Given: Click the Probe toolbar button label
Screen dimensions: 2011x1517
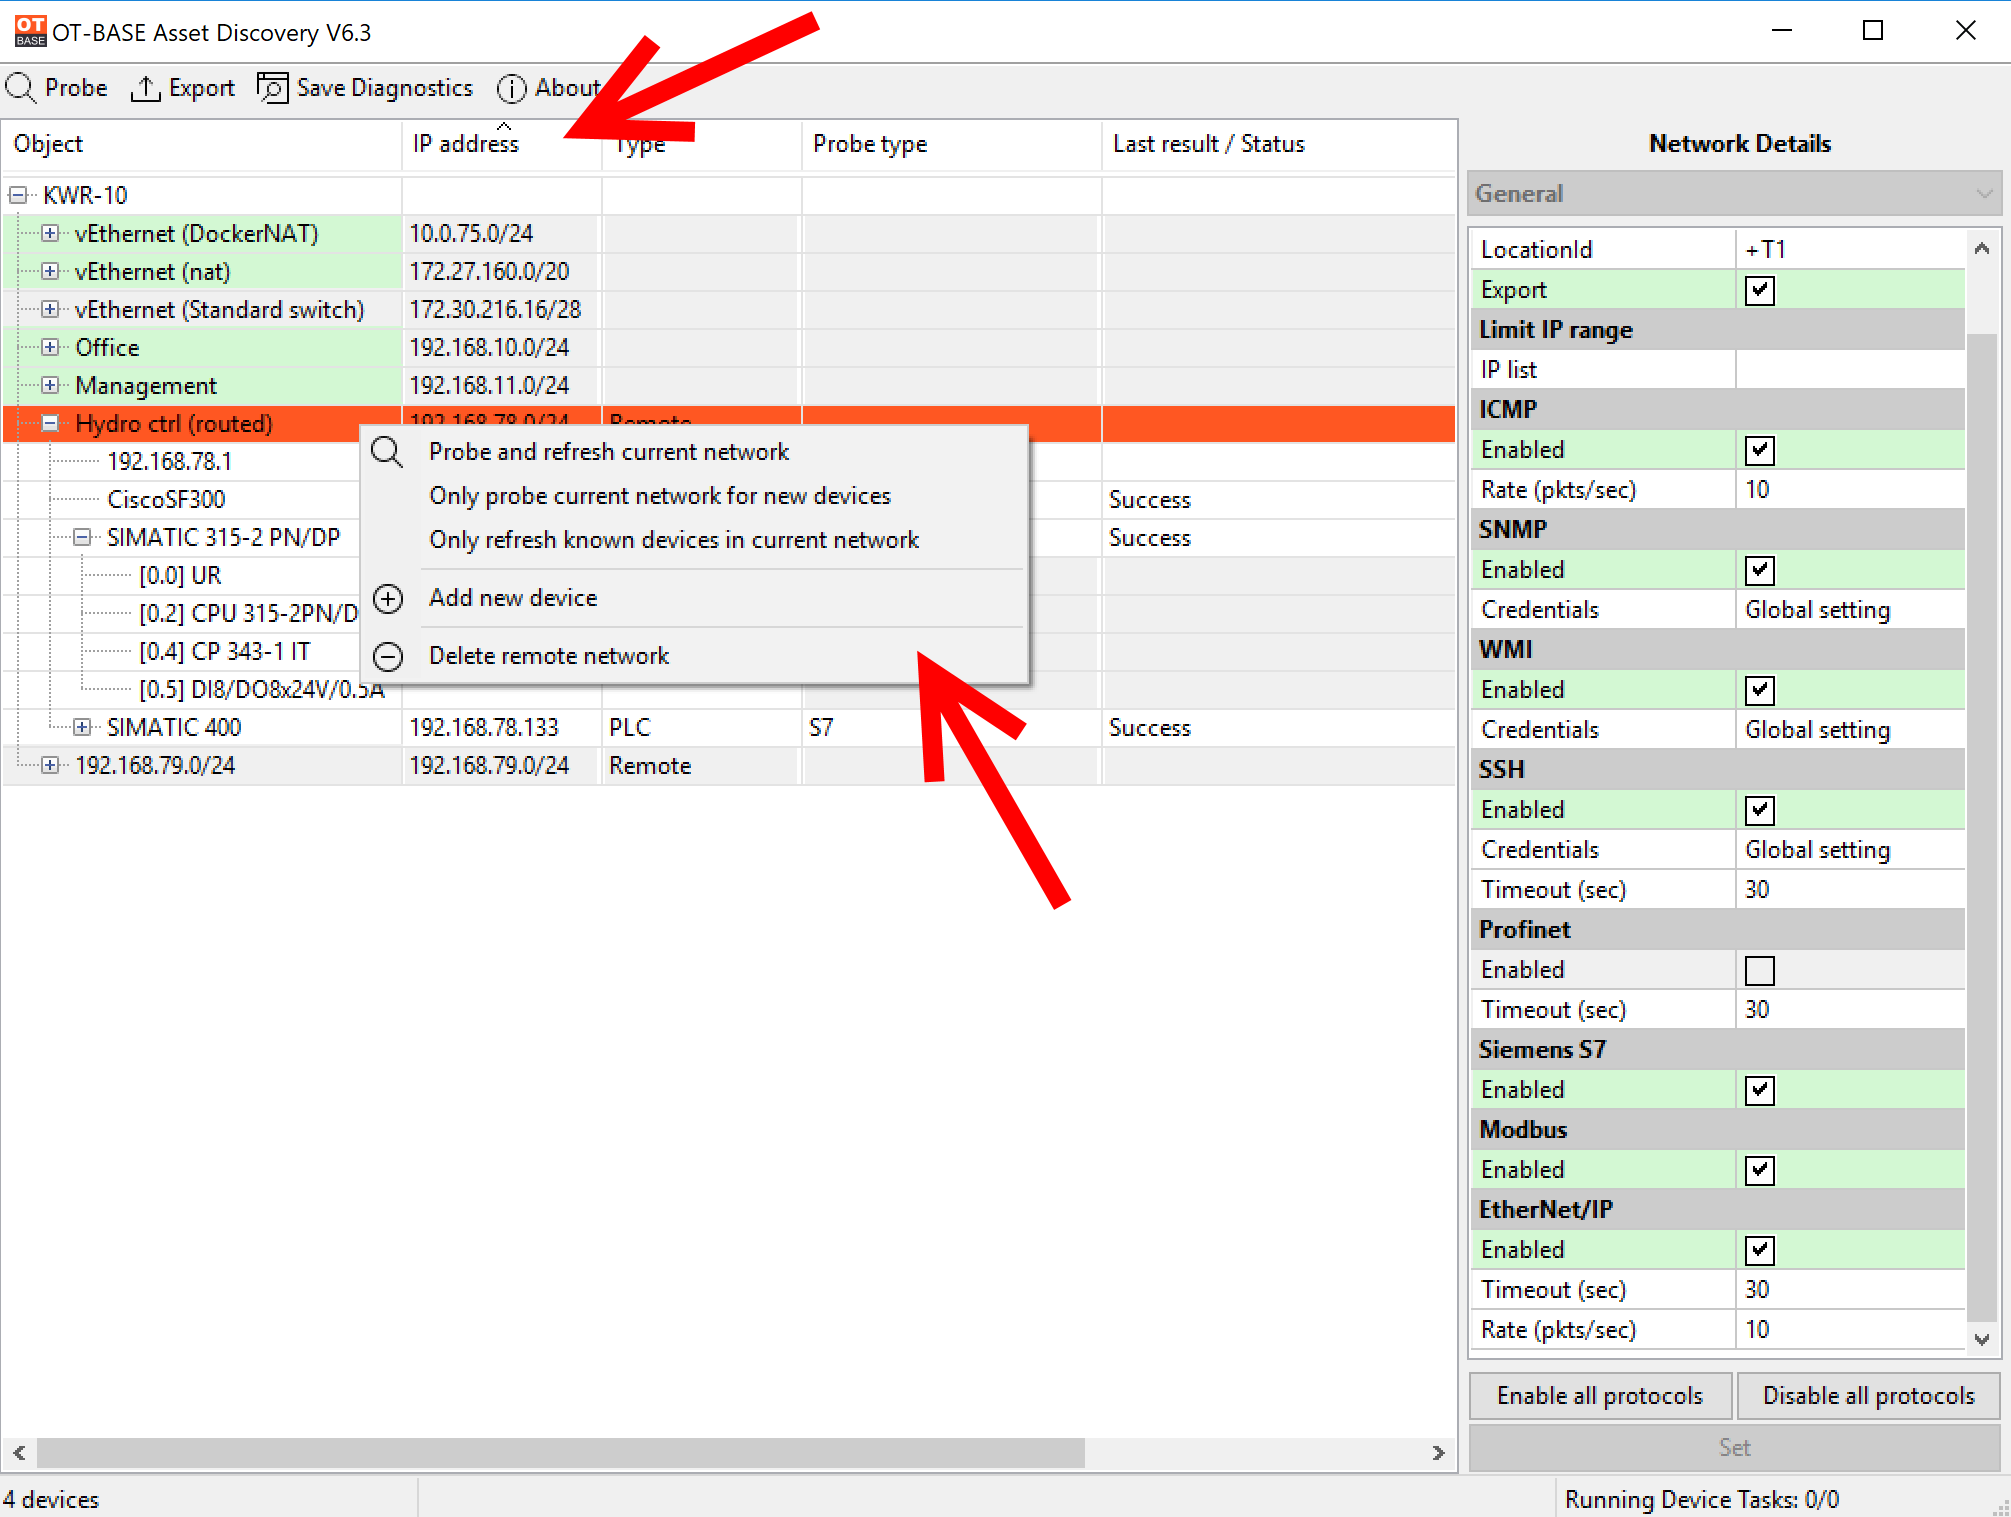Looking at the screenshot, I should (x=76, y=88).
